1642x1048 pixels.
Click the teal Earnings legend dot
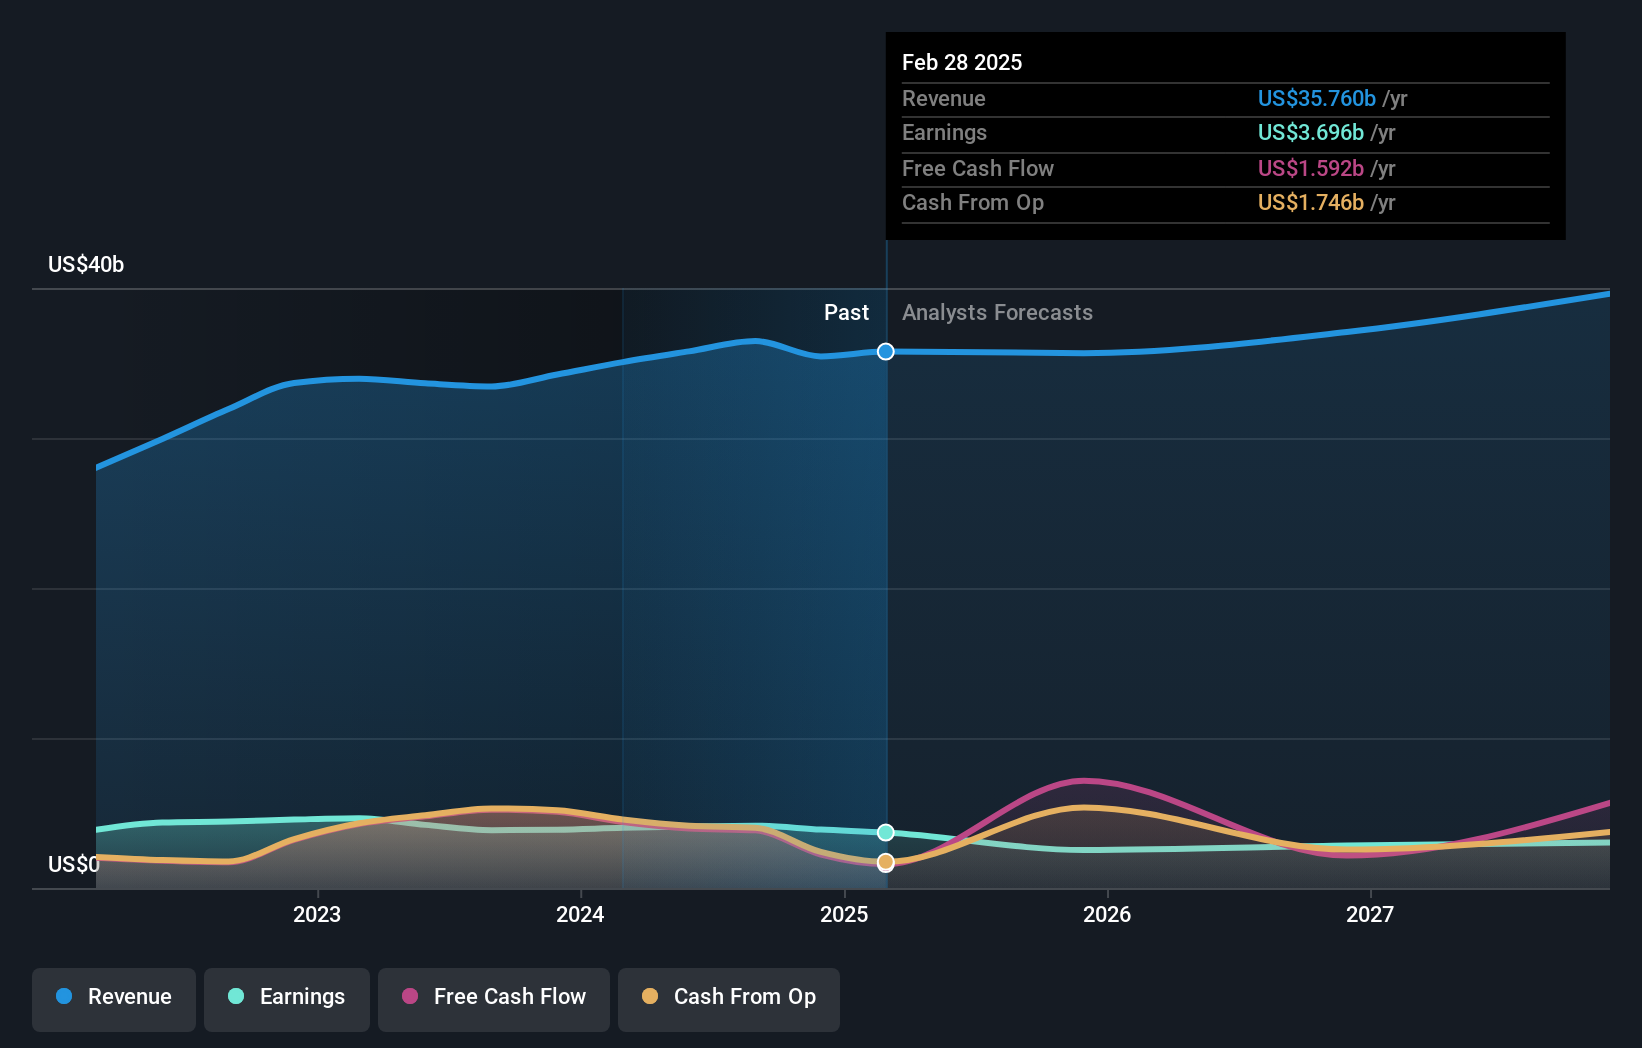(236, 996)
